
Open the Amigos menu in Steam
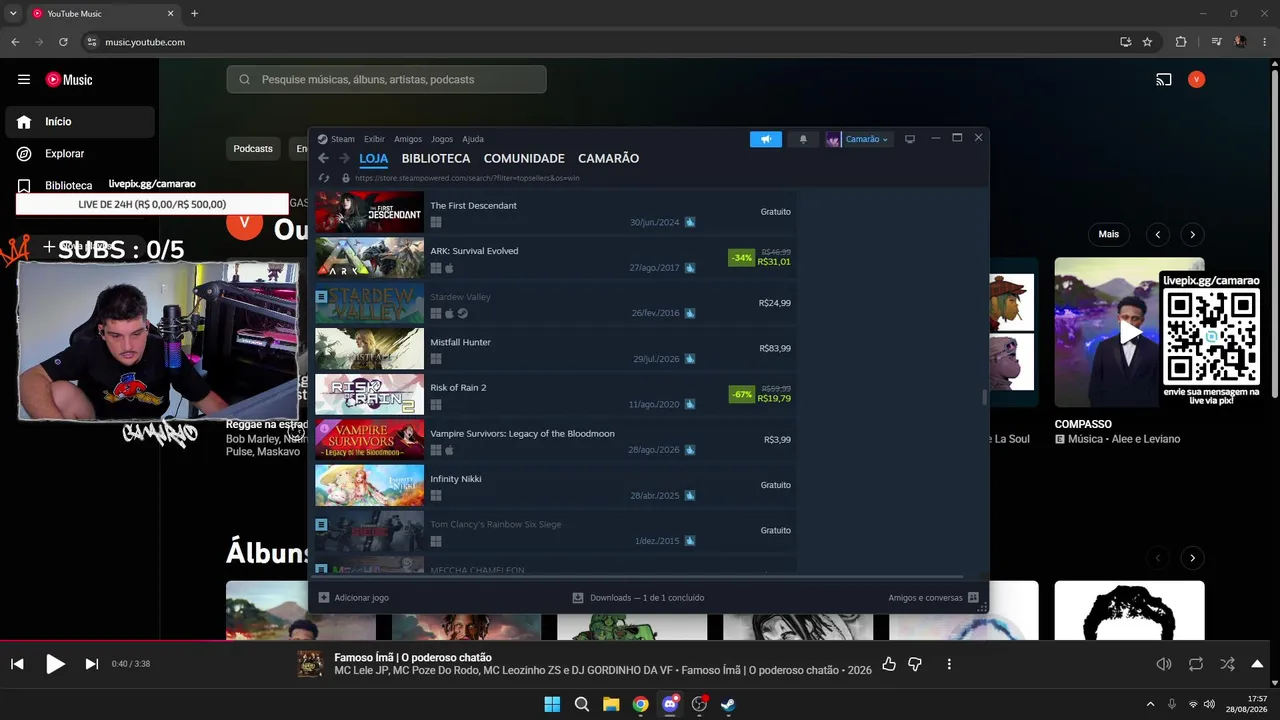408,139
